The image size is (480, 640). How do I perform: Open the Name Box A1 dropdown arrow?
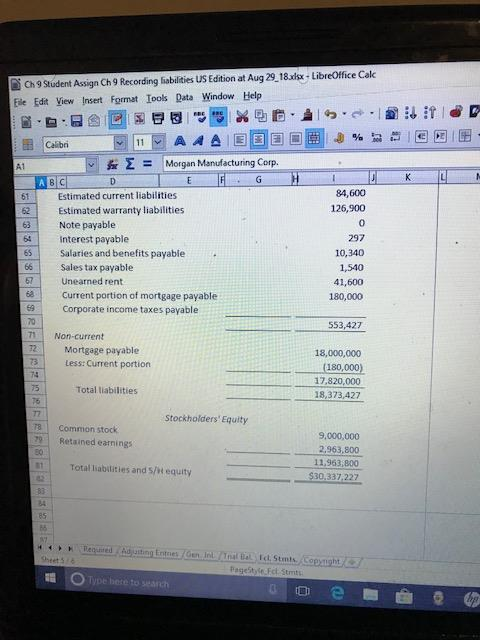click(92, 165)
